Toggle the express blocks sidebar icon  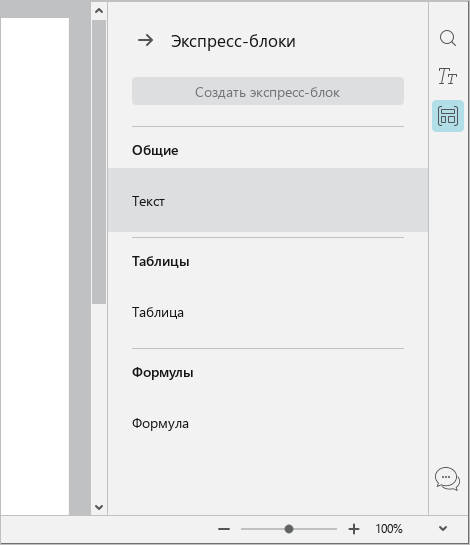(x=448, y=116)
